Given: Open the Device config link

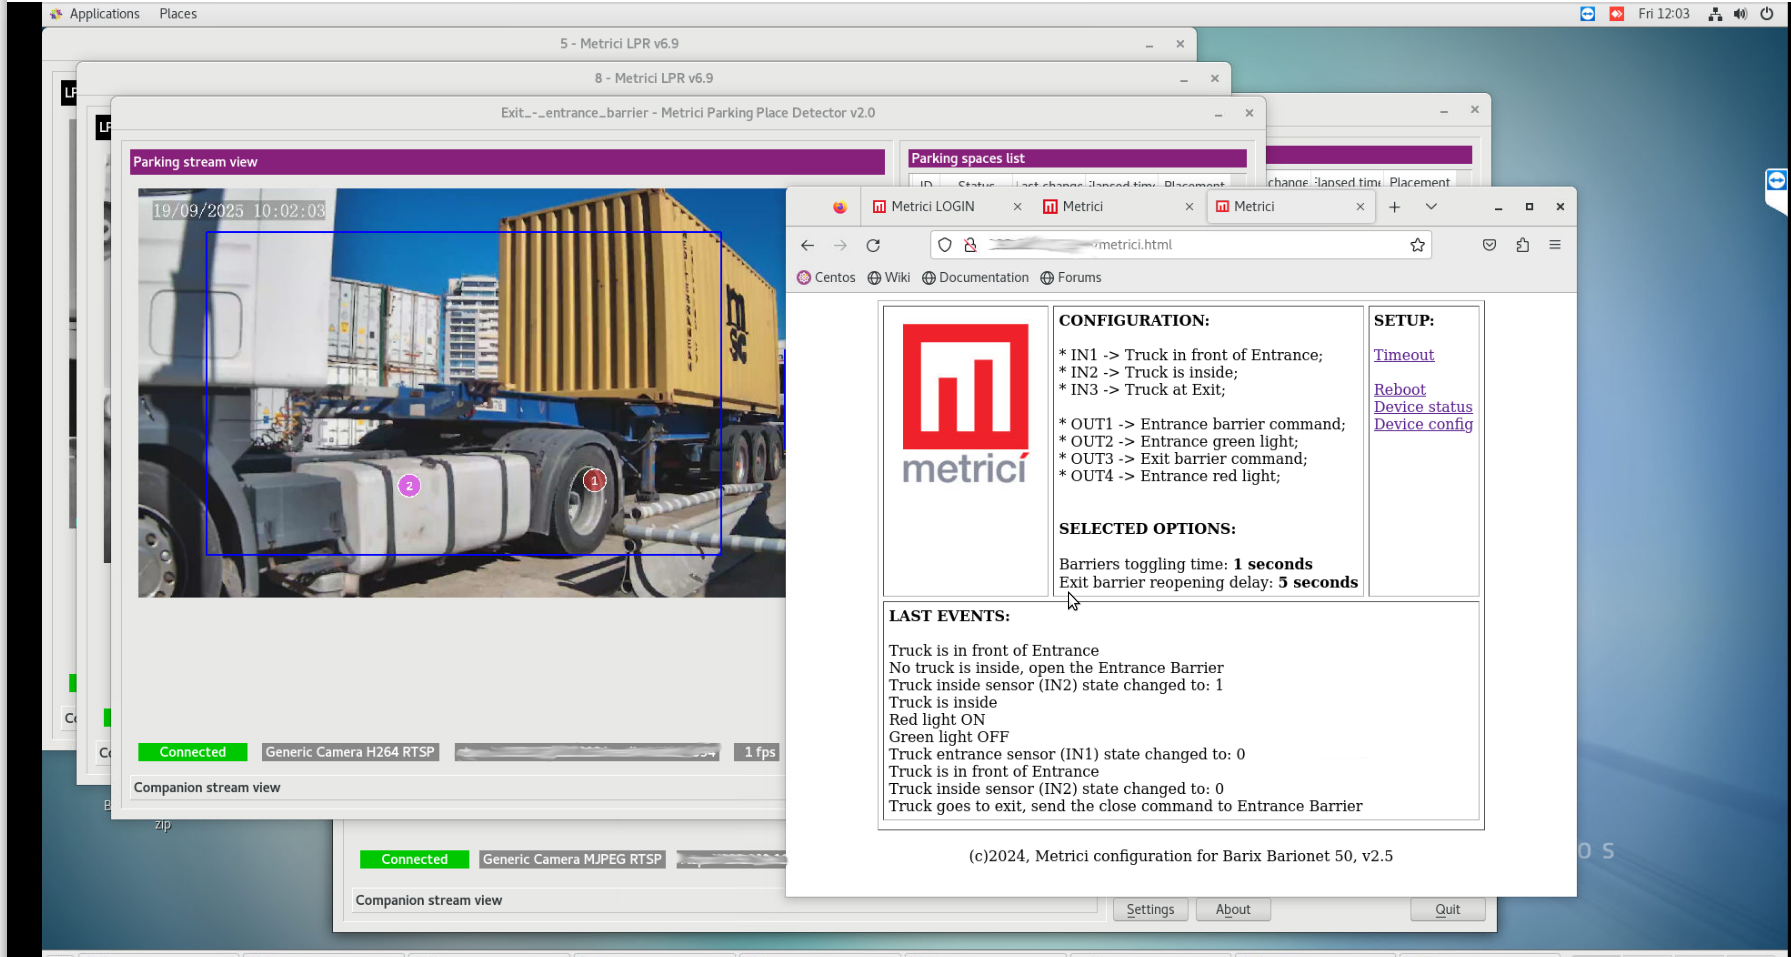Looking at the screenshot, I should click(x=1422, y=424).
